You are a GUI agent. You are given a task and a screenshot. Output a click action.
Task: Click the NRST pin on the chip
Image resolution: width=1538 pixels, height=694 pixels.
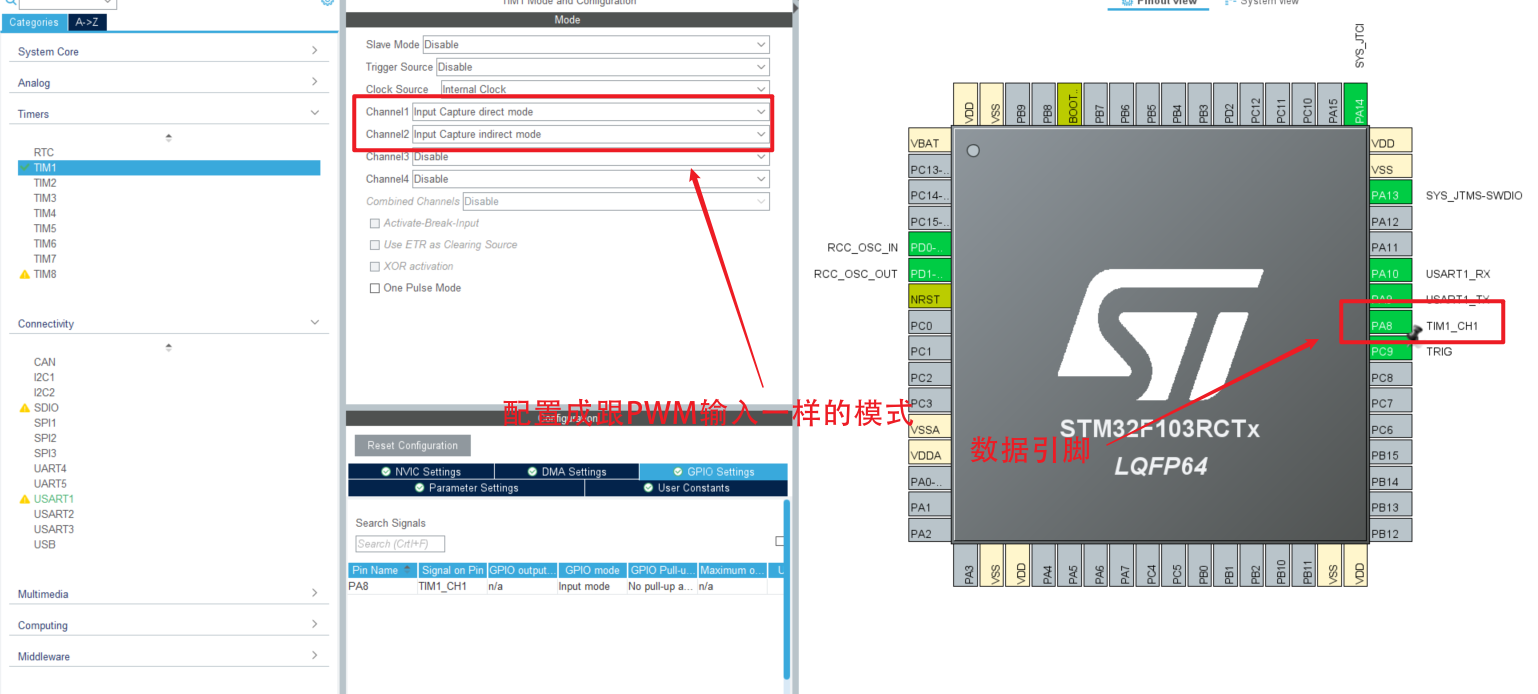click(x=930, y=299)
